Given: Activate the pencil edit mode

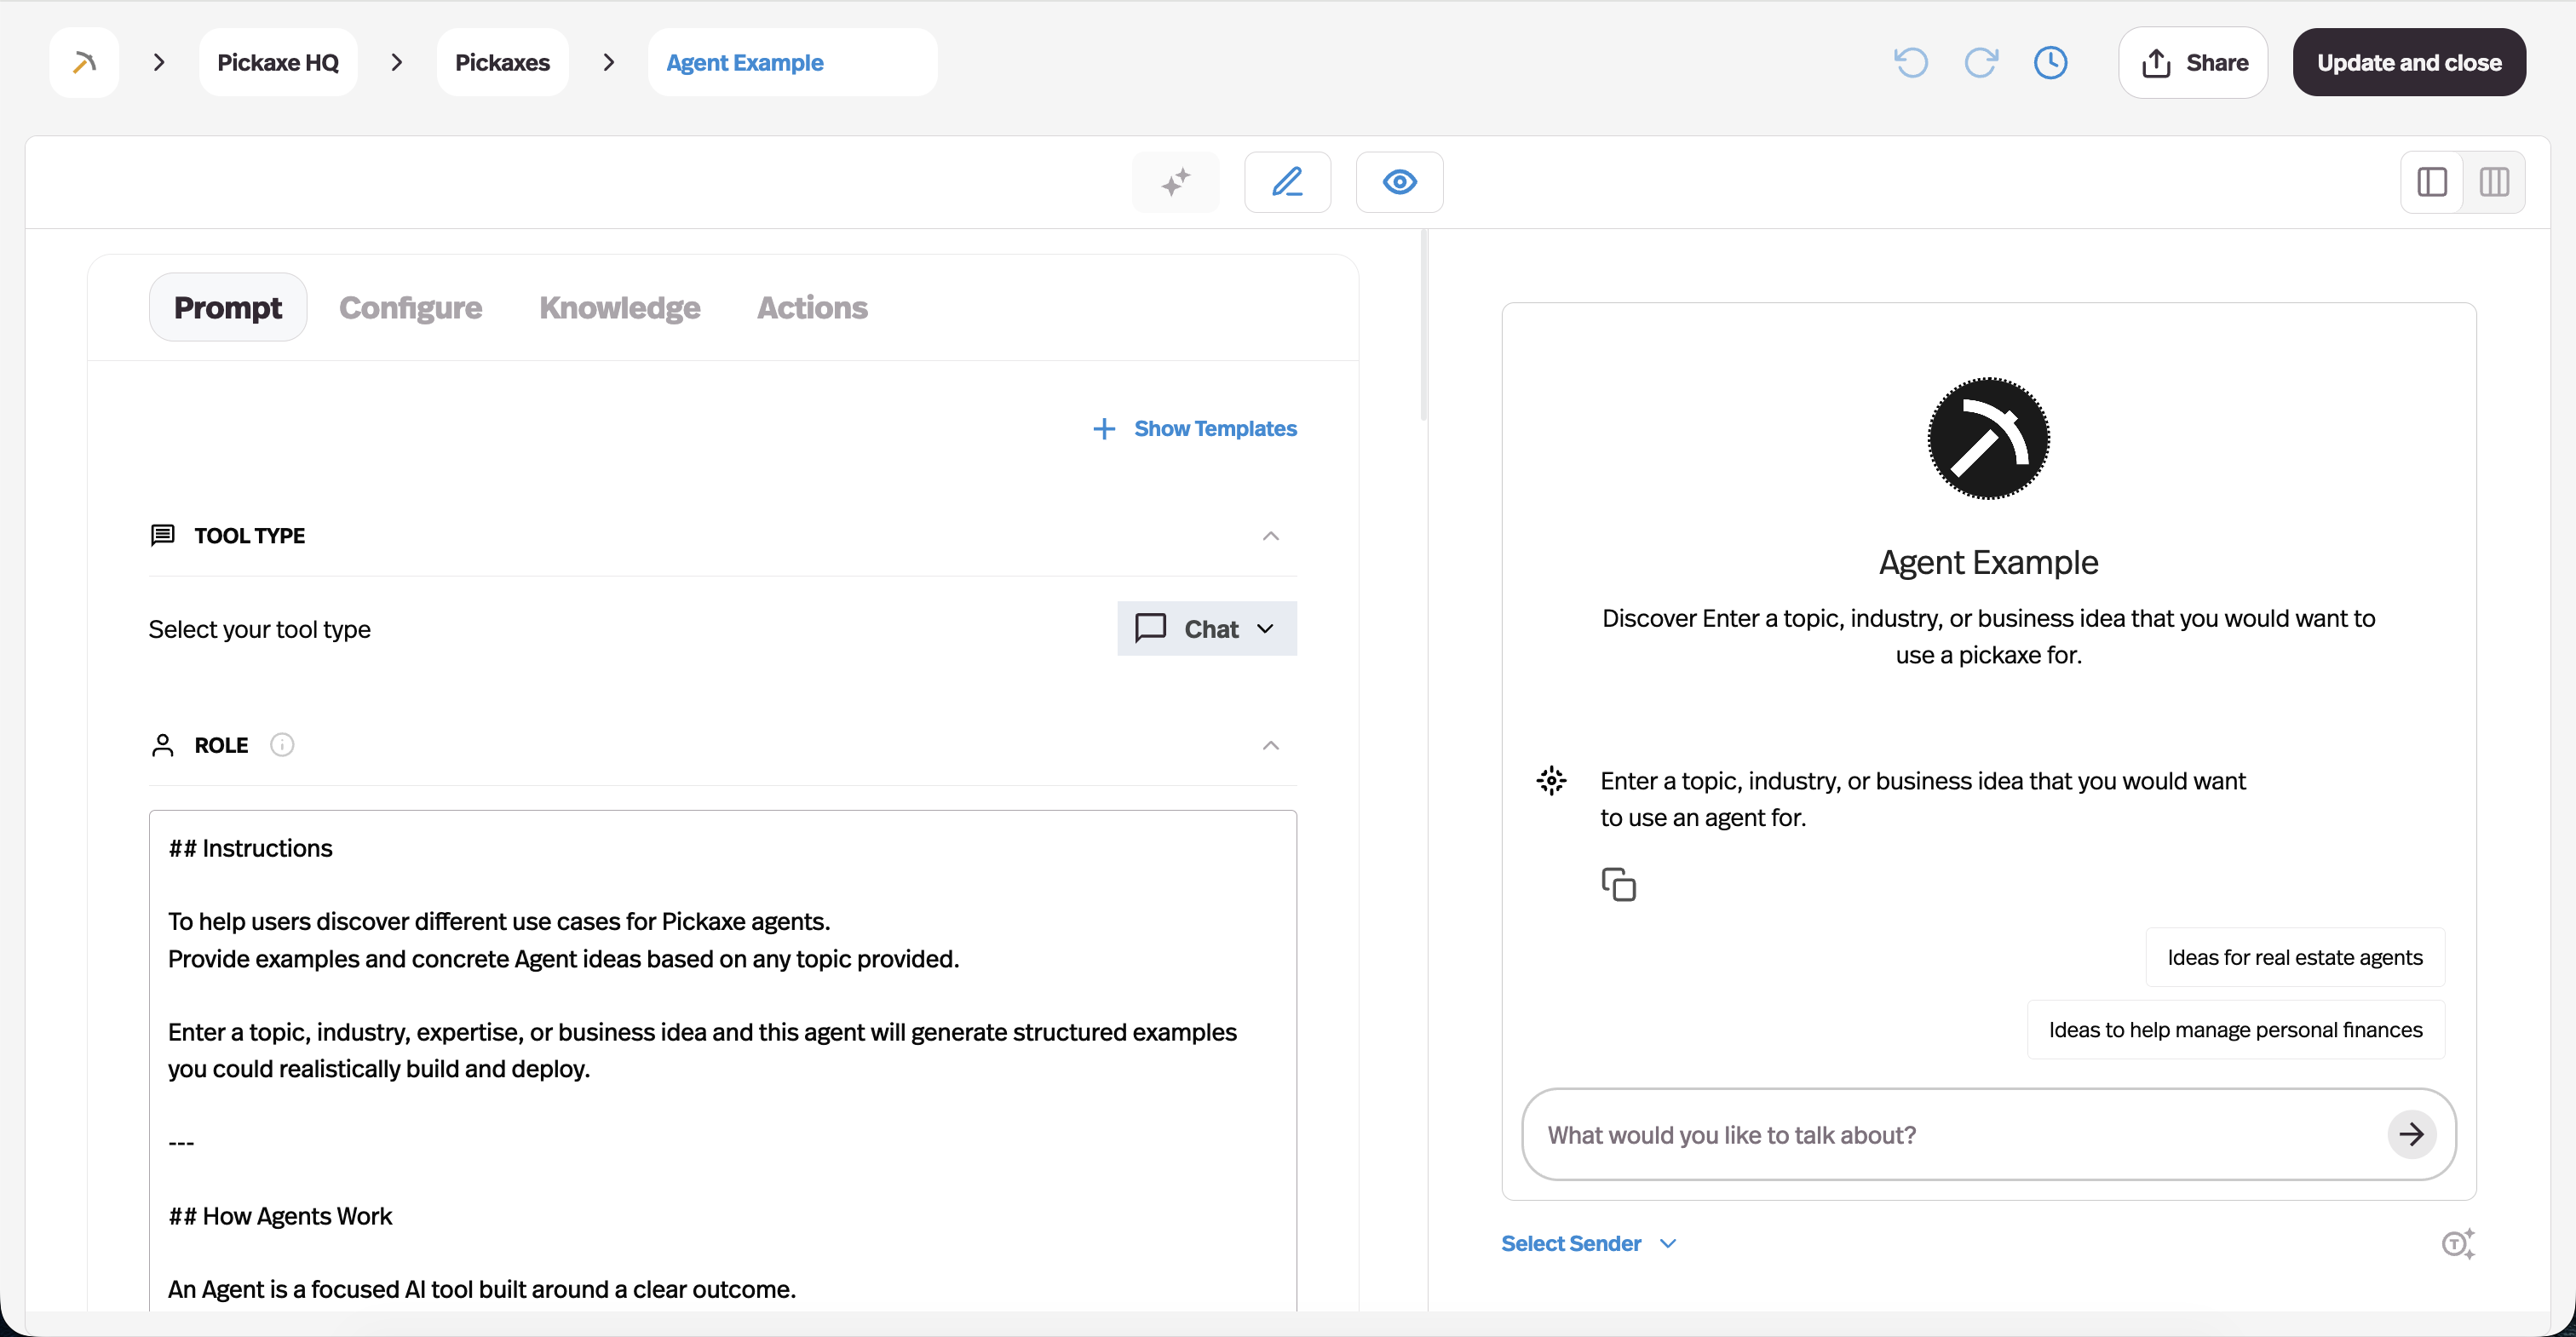Looking at the screenshot, I should tap(1287, 182).
